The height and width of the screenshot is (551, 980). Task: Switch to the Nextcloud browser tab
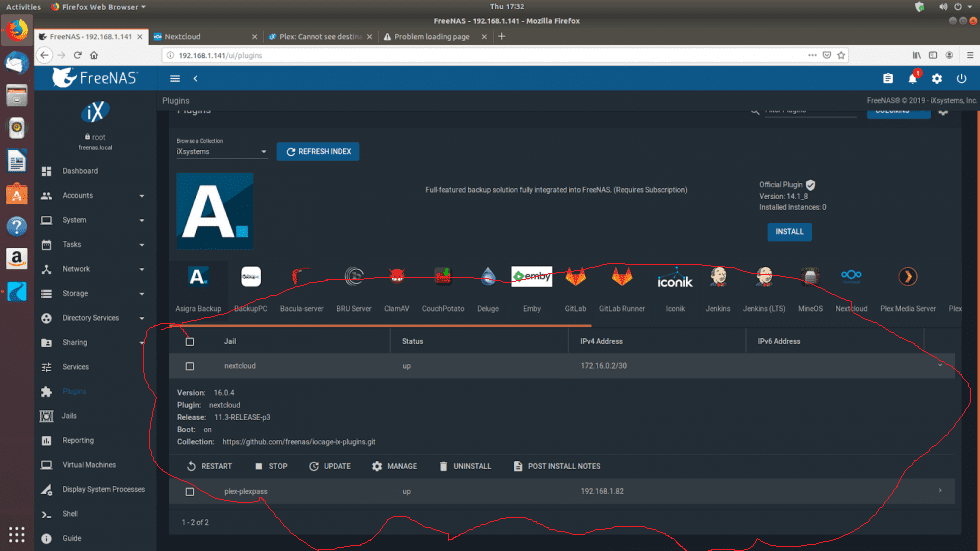coord(205,36)
